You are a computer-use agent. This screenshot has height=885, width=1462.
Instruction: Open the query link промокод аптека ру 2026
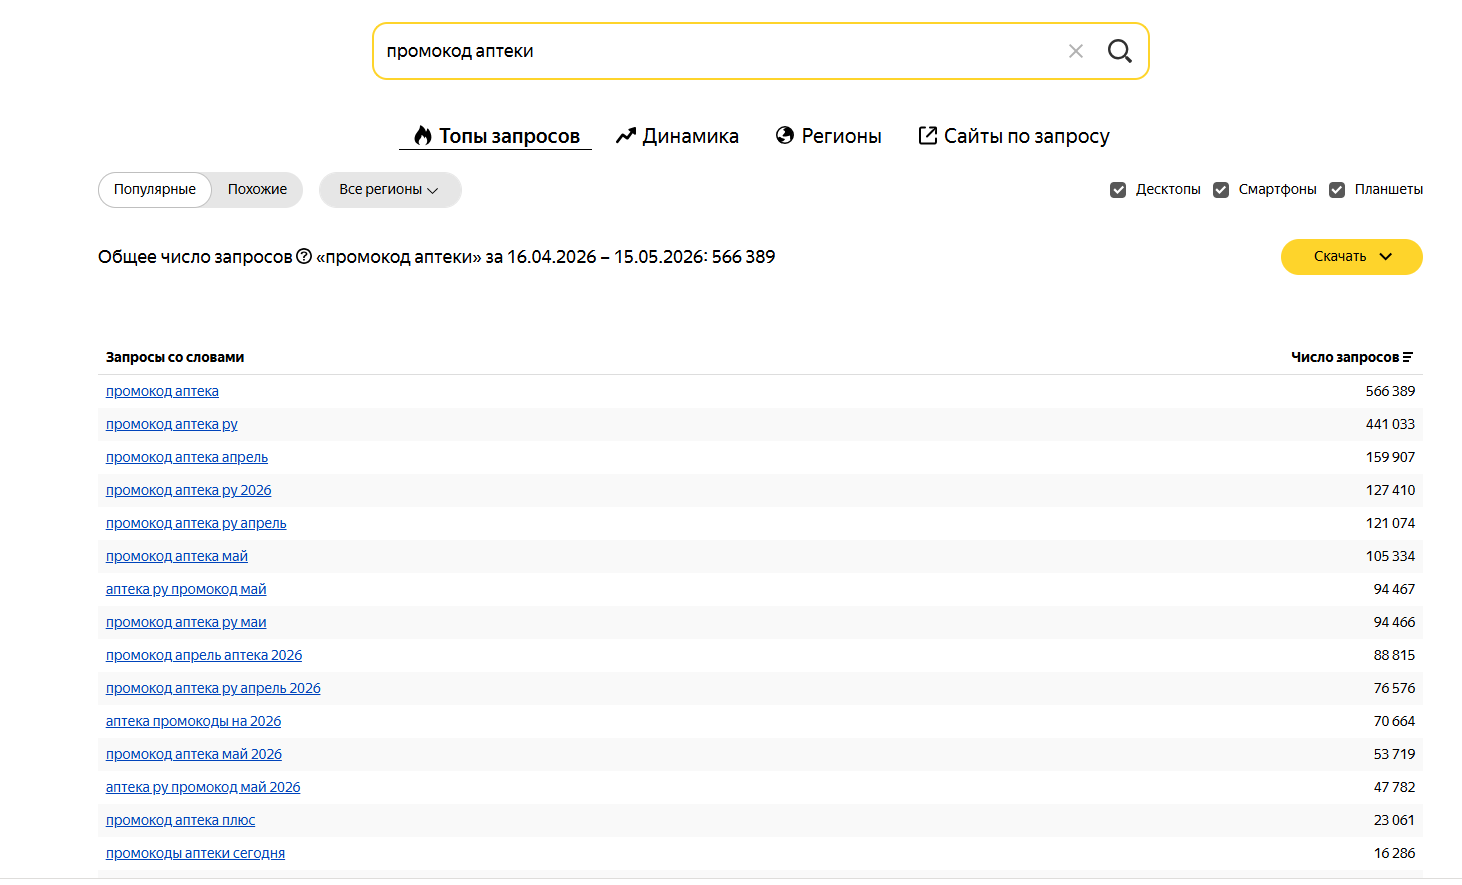[x=189, y=490]
